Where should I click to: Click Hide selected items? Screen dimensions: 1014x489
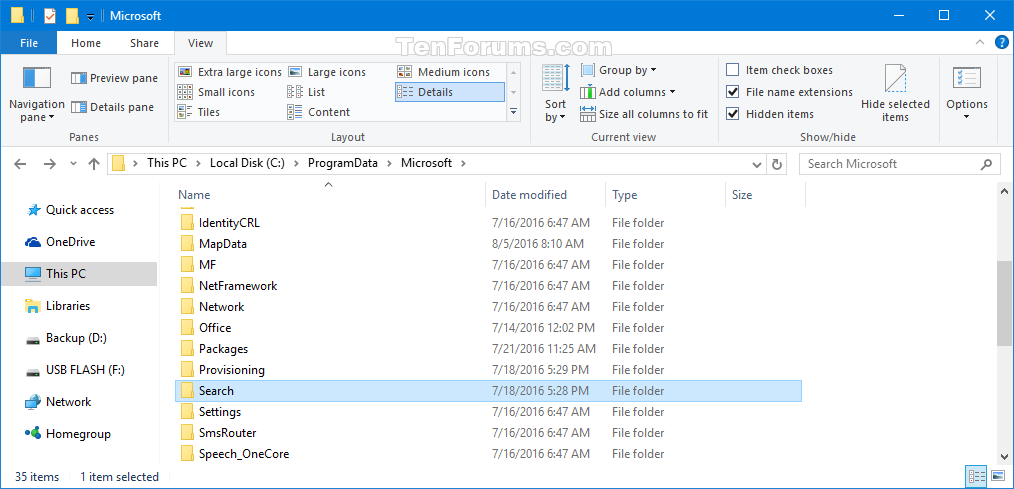[x=895, y=93]
